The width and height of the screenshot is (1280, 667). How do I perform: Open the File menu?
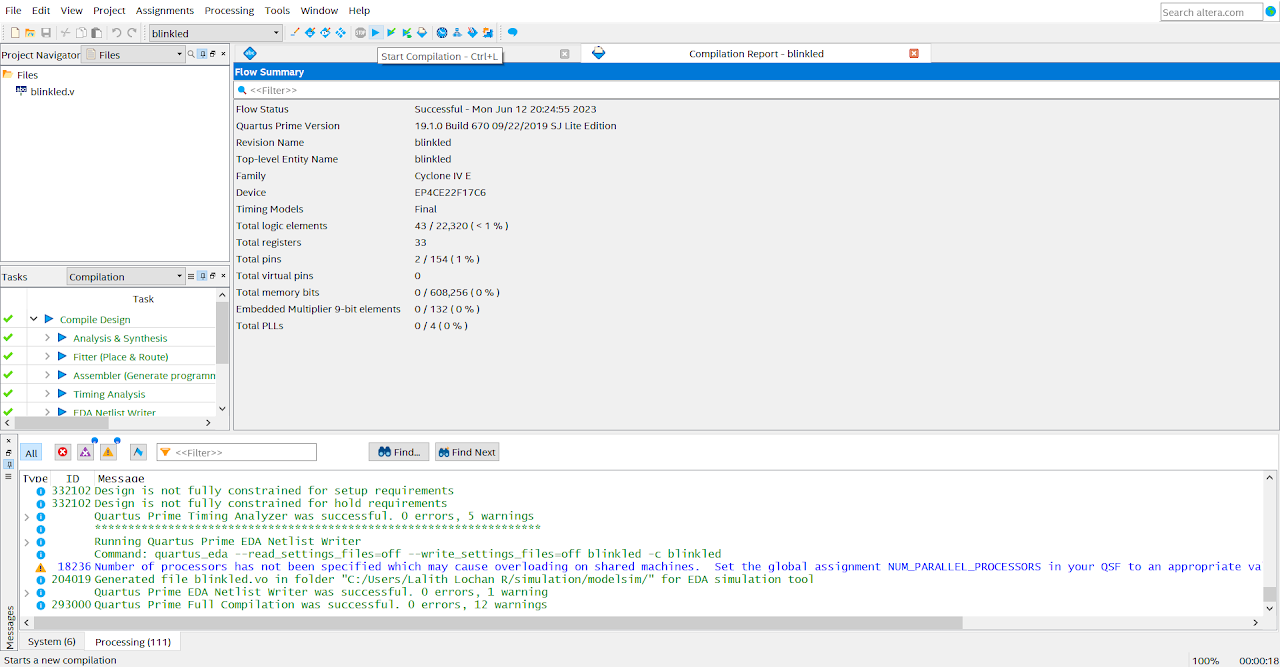(13, 10)
